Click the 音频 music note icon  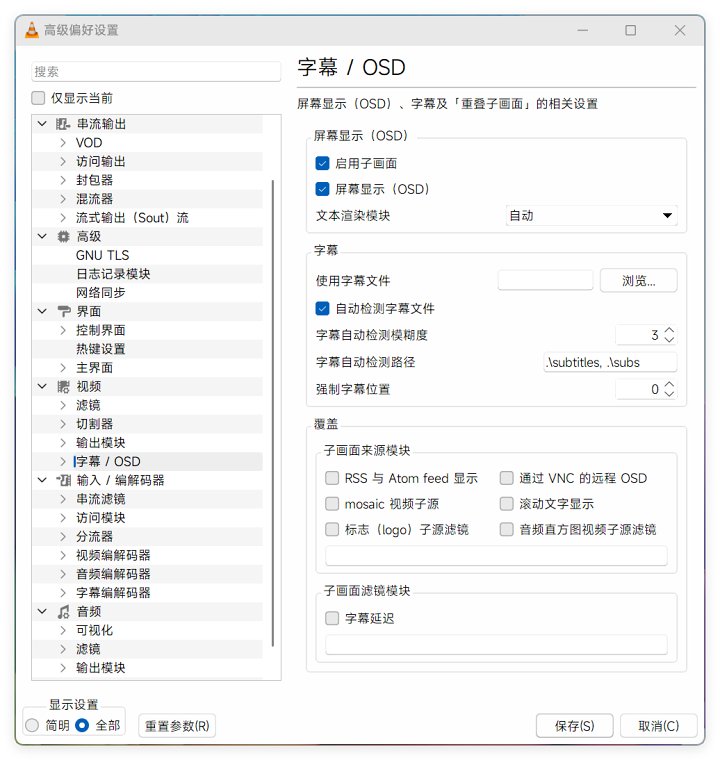tap(63, 612)
